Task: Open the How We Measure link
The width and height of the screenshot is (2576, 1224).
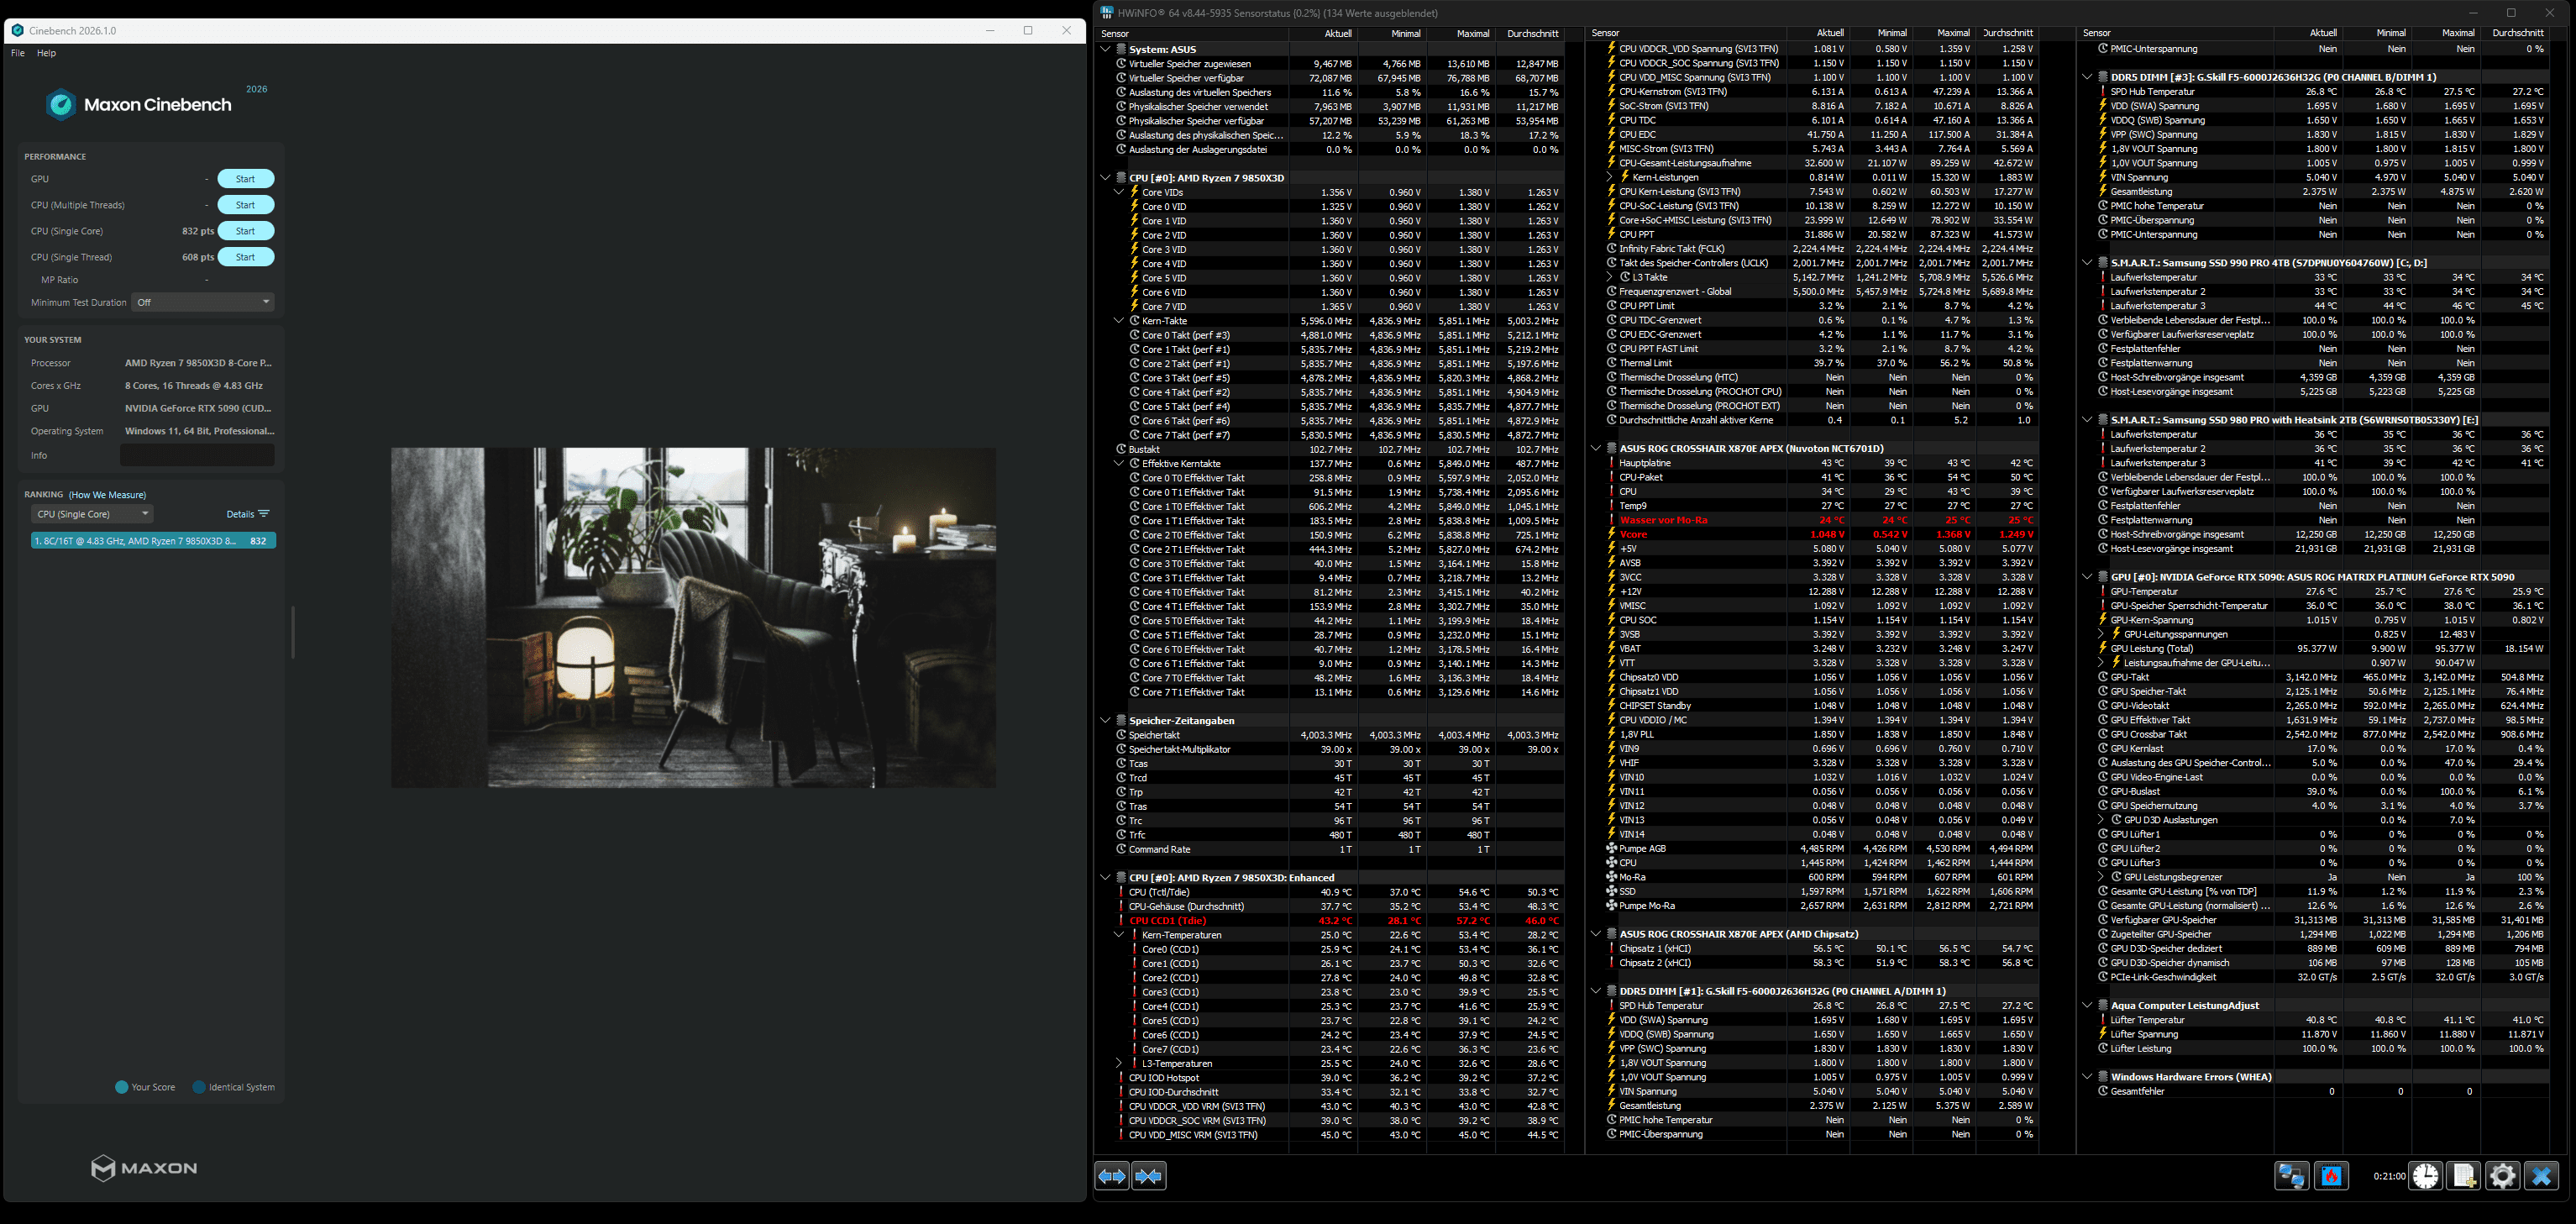Action: coord(107,495)
